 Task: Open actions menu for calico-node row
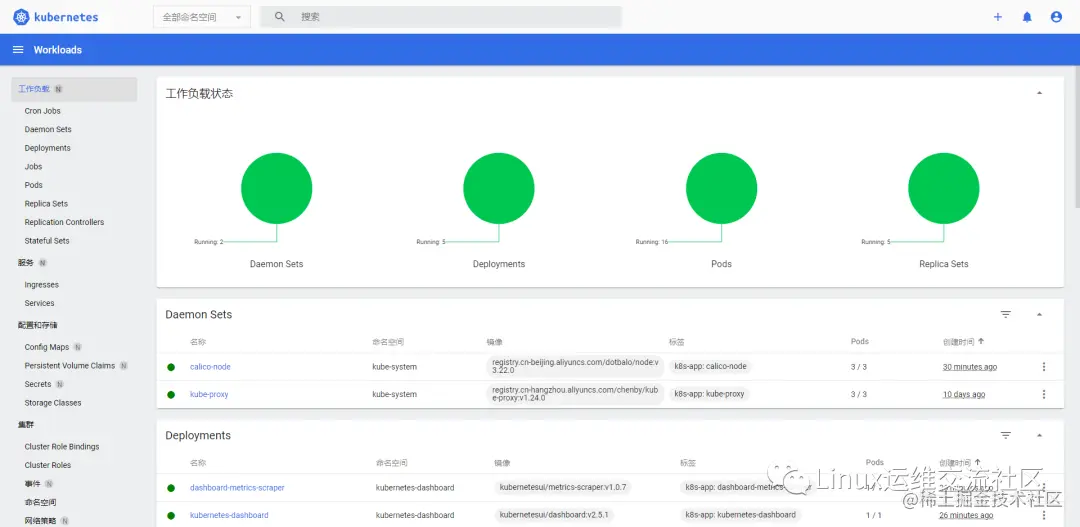1043,366
